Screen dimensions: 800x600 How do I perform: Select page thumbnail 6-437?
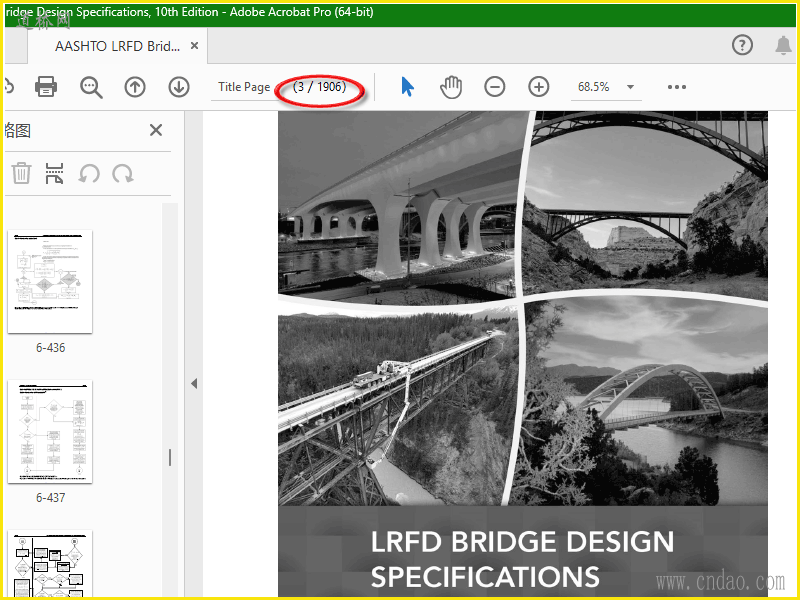point(50,432)
